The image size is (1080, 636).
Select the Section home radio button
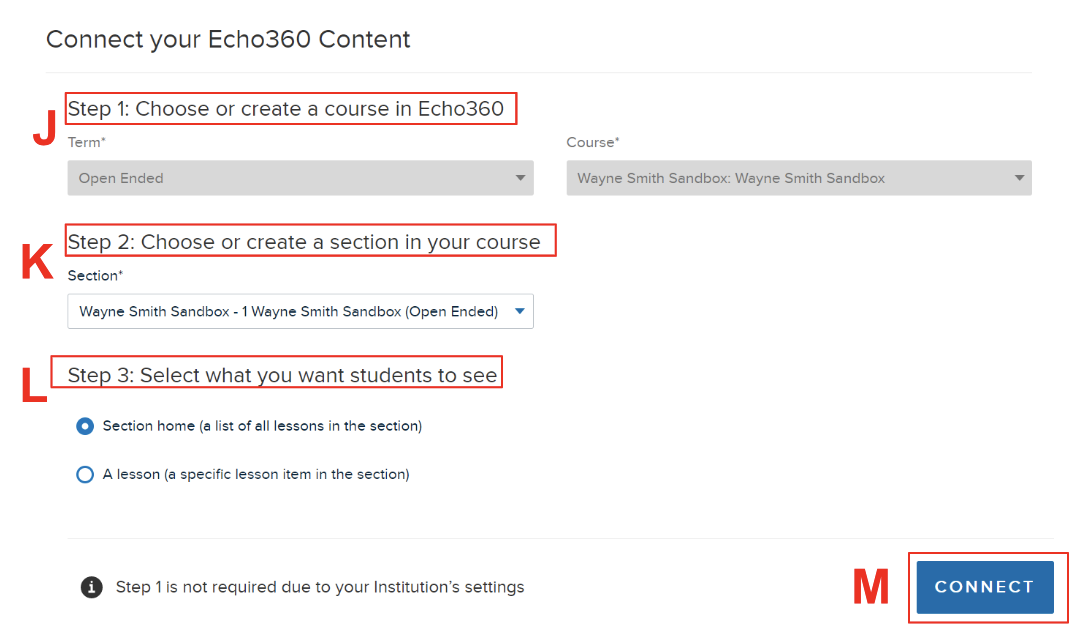pyautogui.click(x=85, y=427)
